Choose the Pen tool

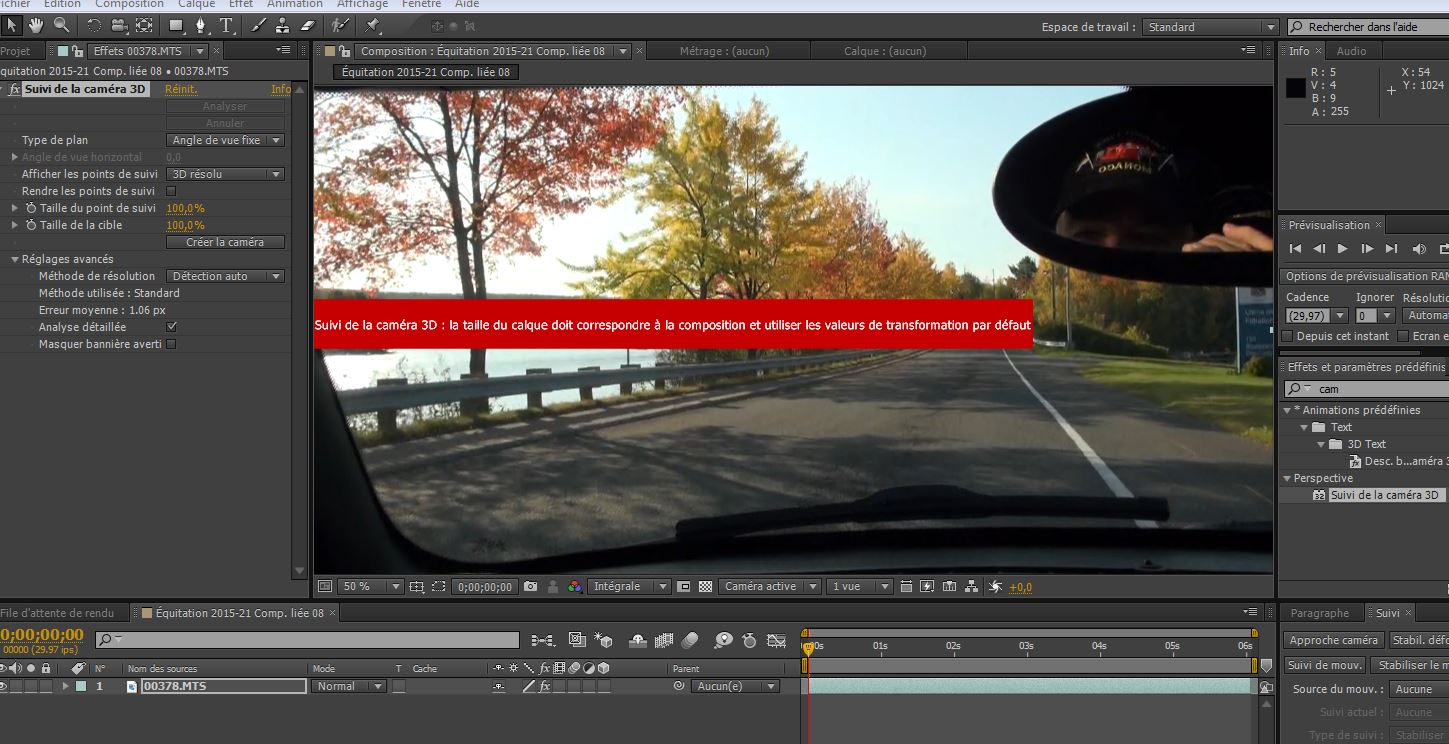click(201, 25)
